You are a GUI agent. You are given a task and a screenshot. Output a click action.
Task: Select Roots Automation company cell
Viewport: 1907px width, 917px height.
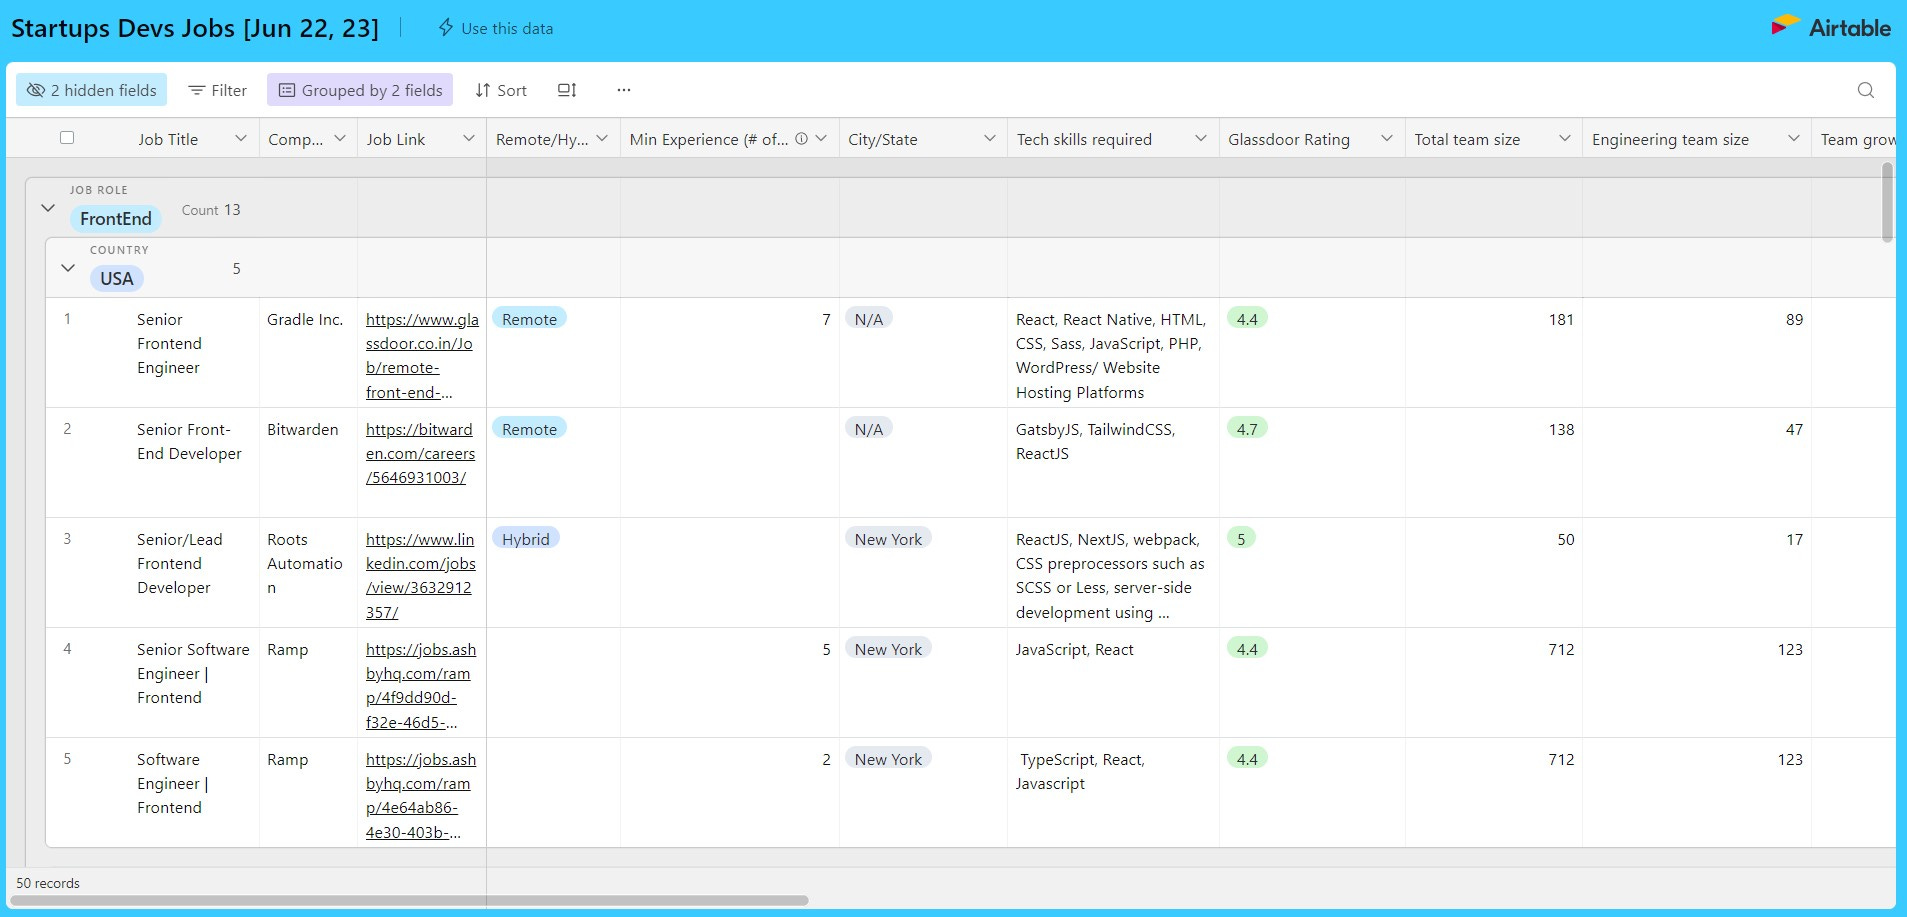pos(308,572)
